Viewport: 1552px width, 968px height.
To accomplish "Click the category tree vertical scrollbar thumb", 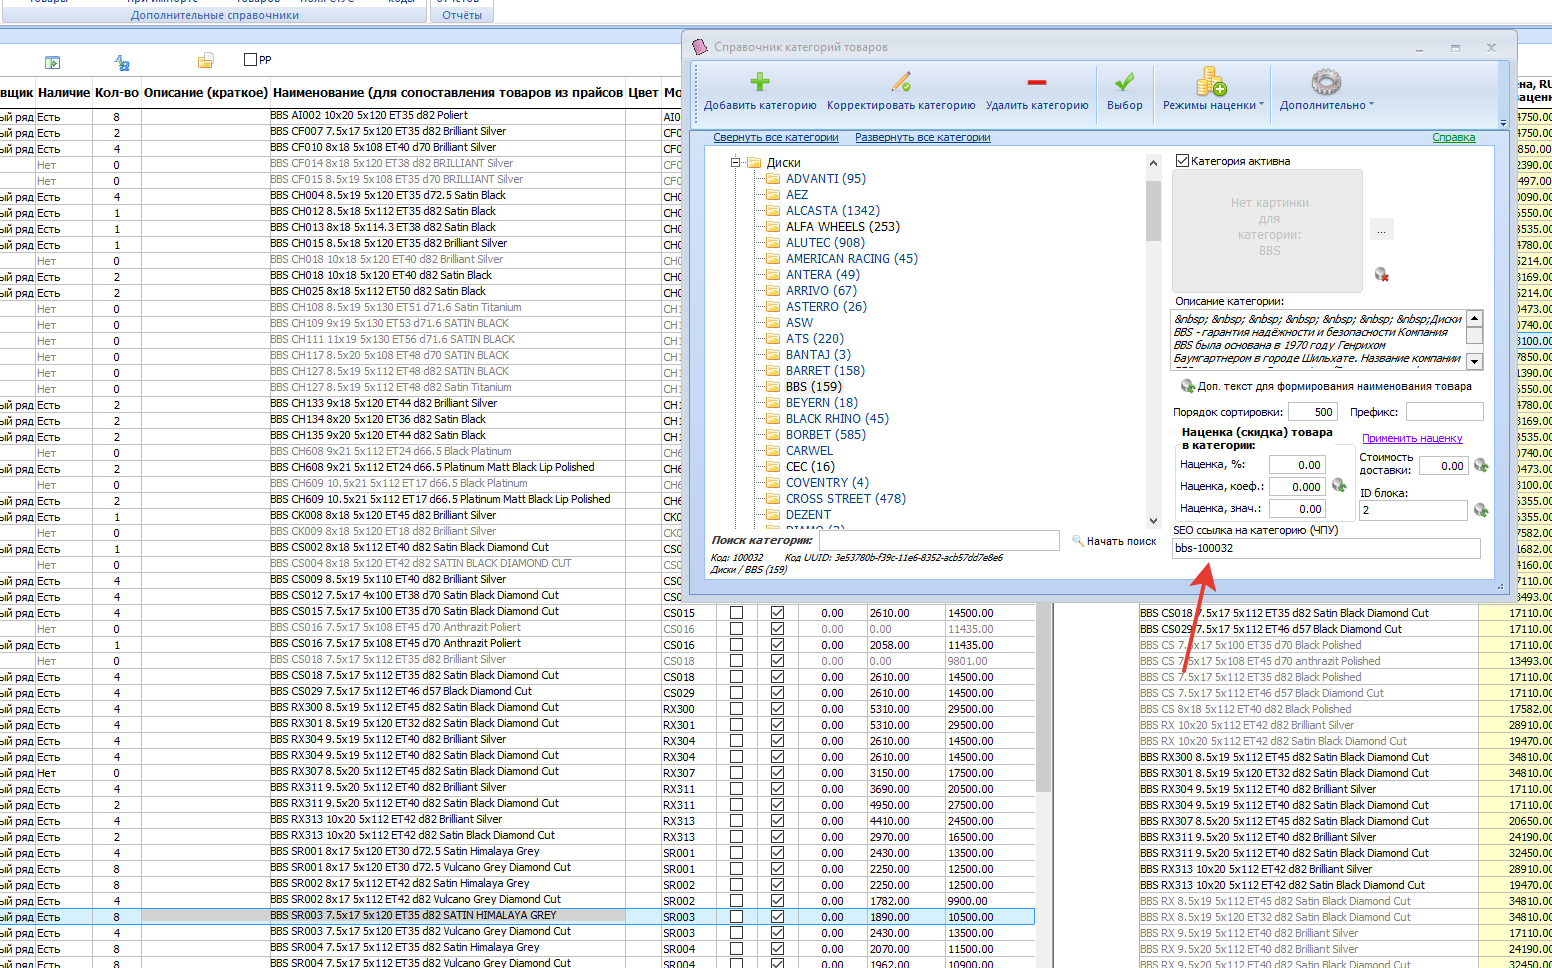I will 1153,211.
